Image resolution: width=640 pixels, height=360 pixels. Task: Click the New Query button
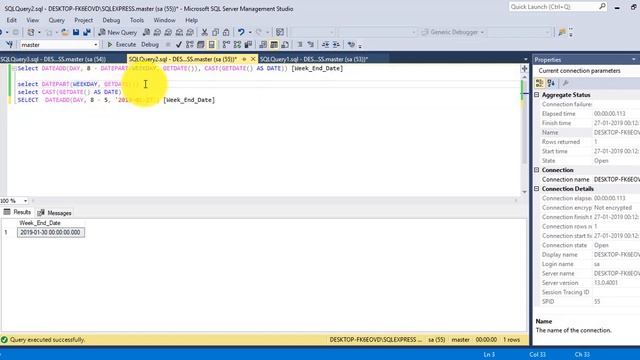pos(118,32)
